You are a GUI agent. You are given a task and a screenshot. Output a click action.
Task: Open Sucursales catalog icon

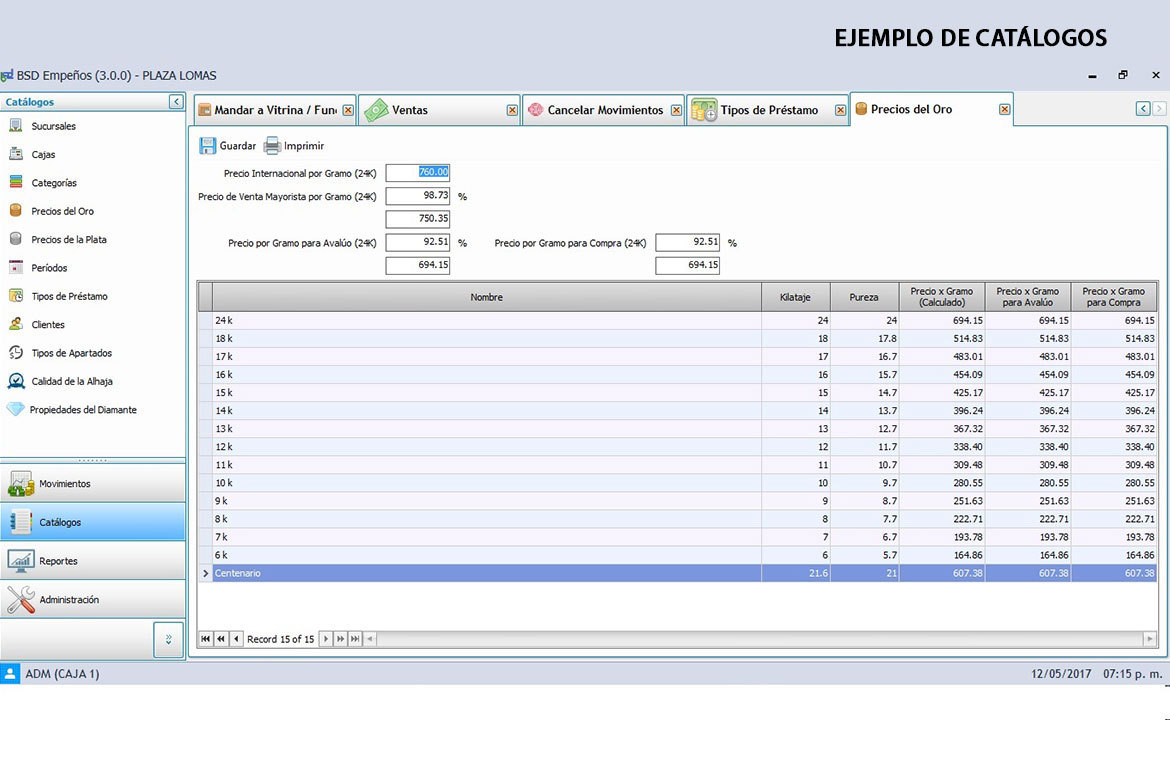[16, 125]
